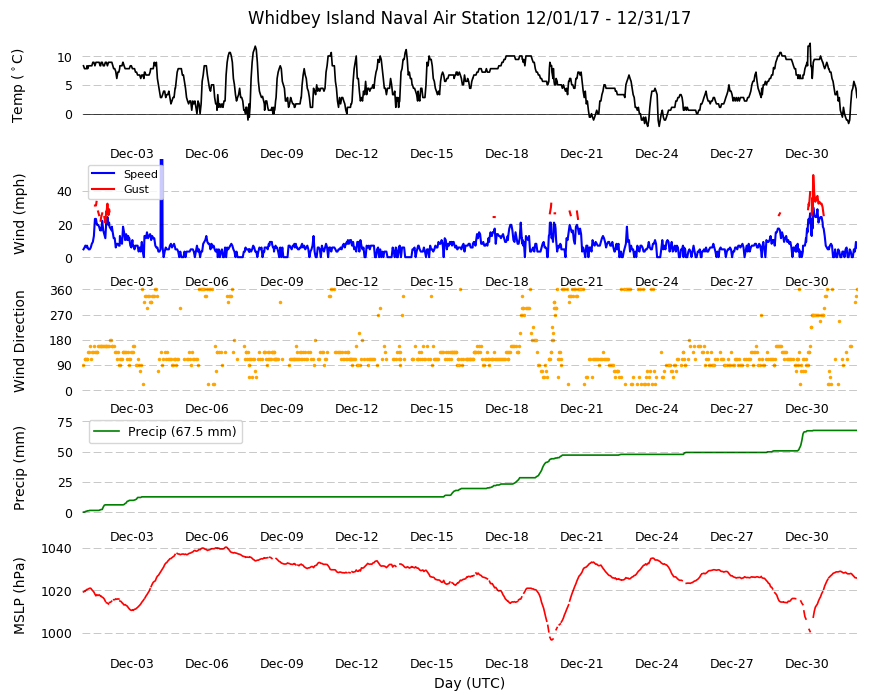Click the MSLP (hPa) axis label

(x=19, y=596)
